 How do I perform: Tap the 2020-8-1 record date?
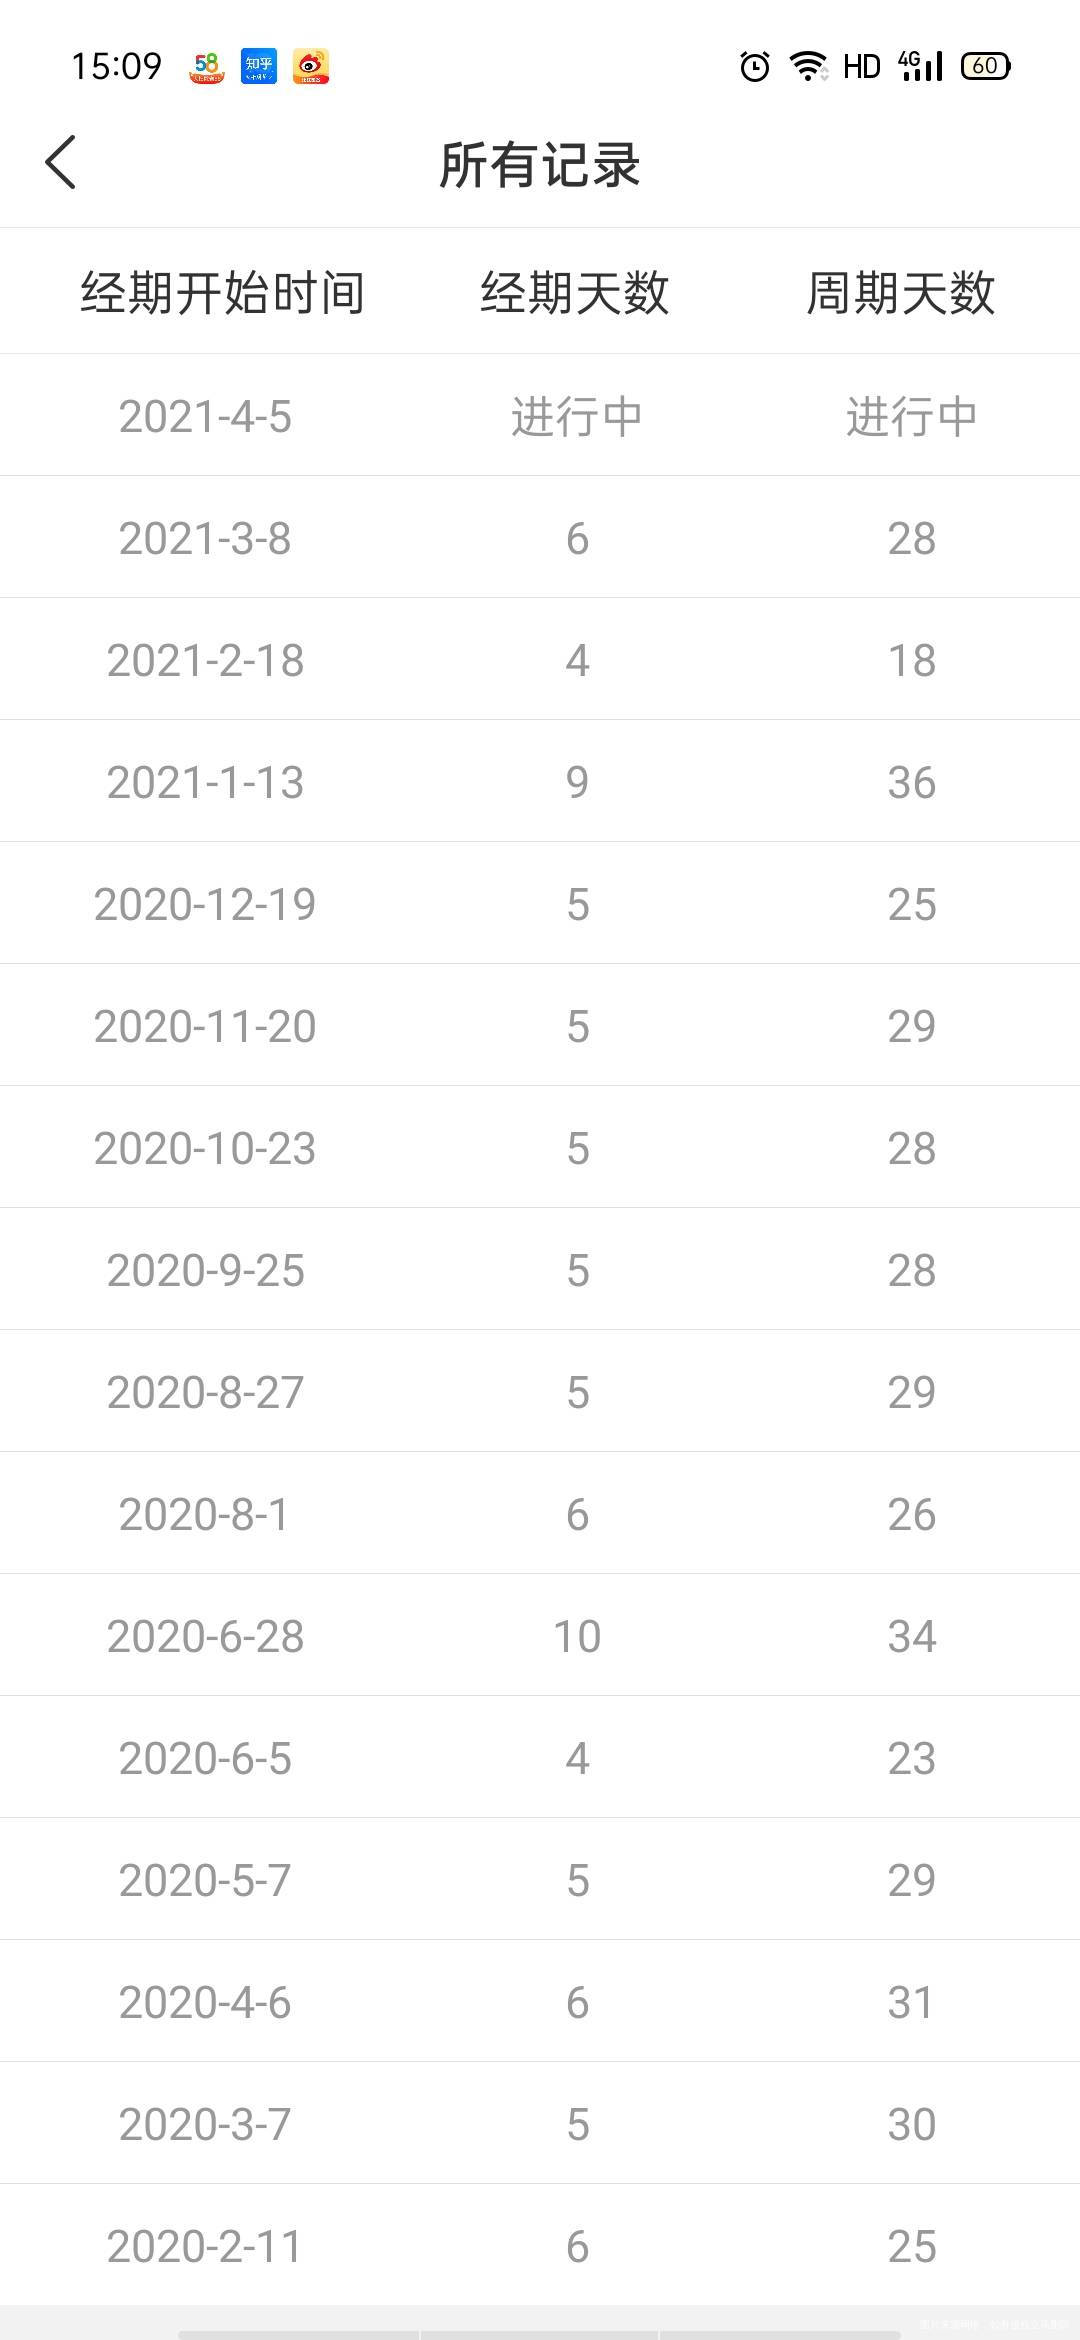pyautogui.click(x=205, y=1514)
